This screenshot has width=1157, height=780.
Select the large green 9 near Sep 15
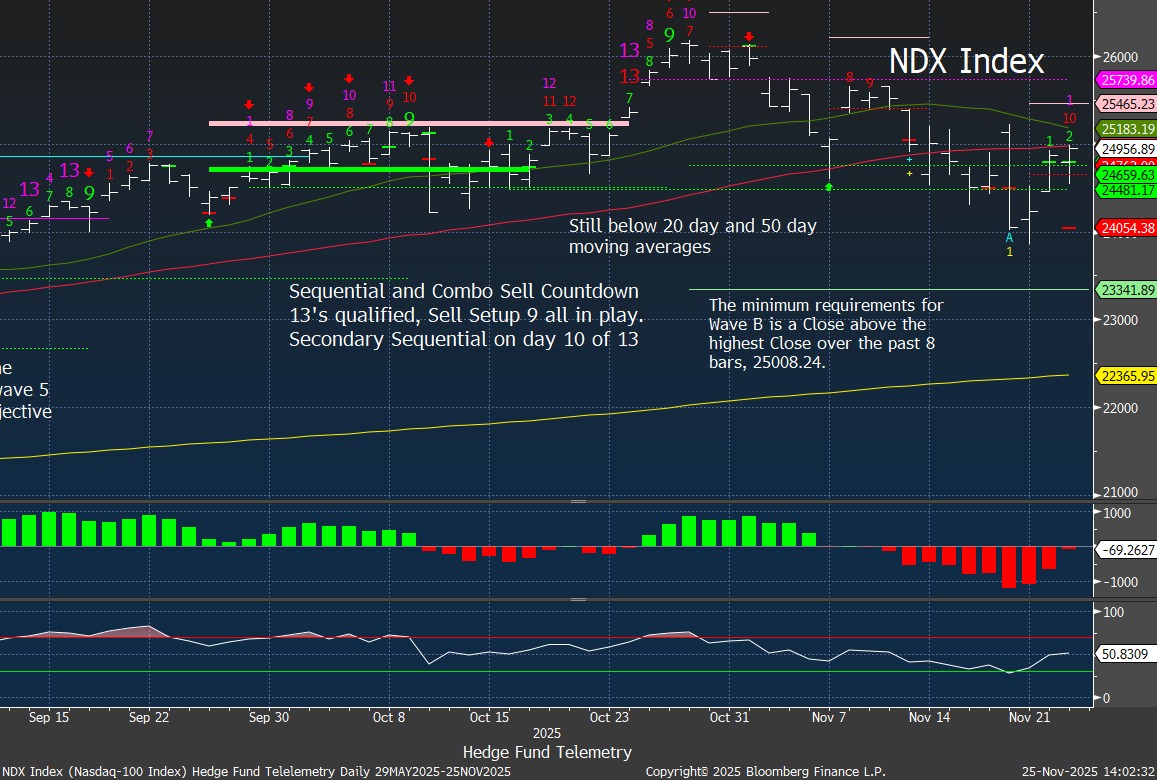89,193
